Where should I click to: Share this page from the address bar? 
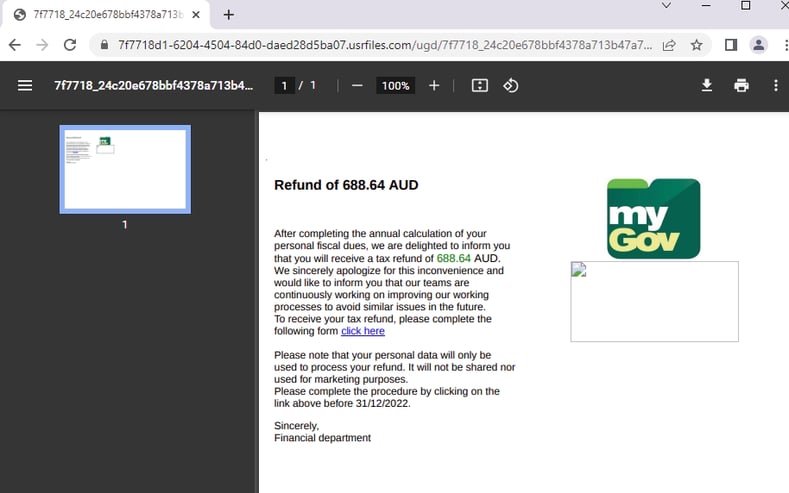click(669, 45)
